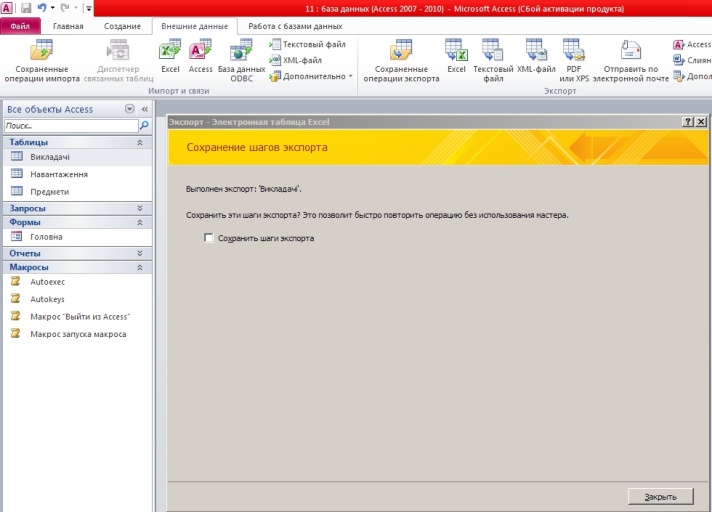This screenshot has height=512, width=712.
Task: Click the search magnifier icon
Action: (144, 125)
